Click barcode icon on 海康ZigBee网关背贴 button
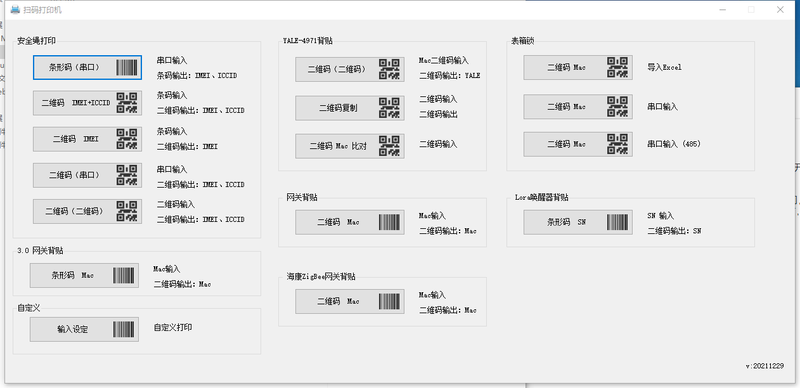 pos(389,301)
